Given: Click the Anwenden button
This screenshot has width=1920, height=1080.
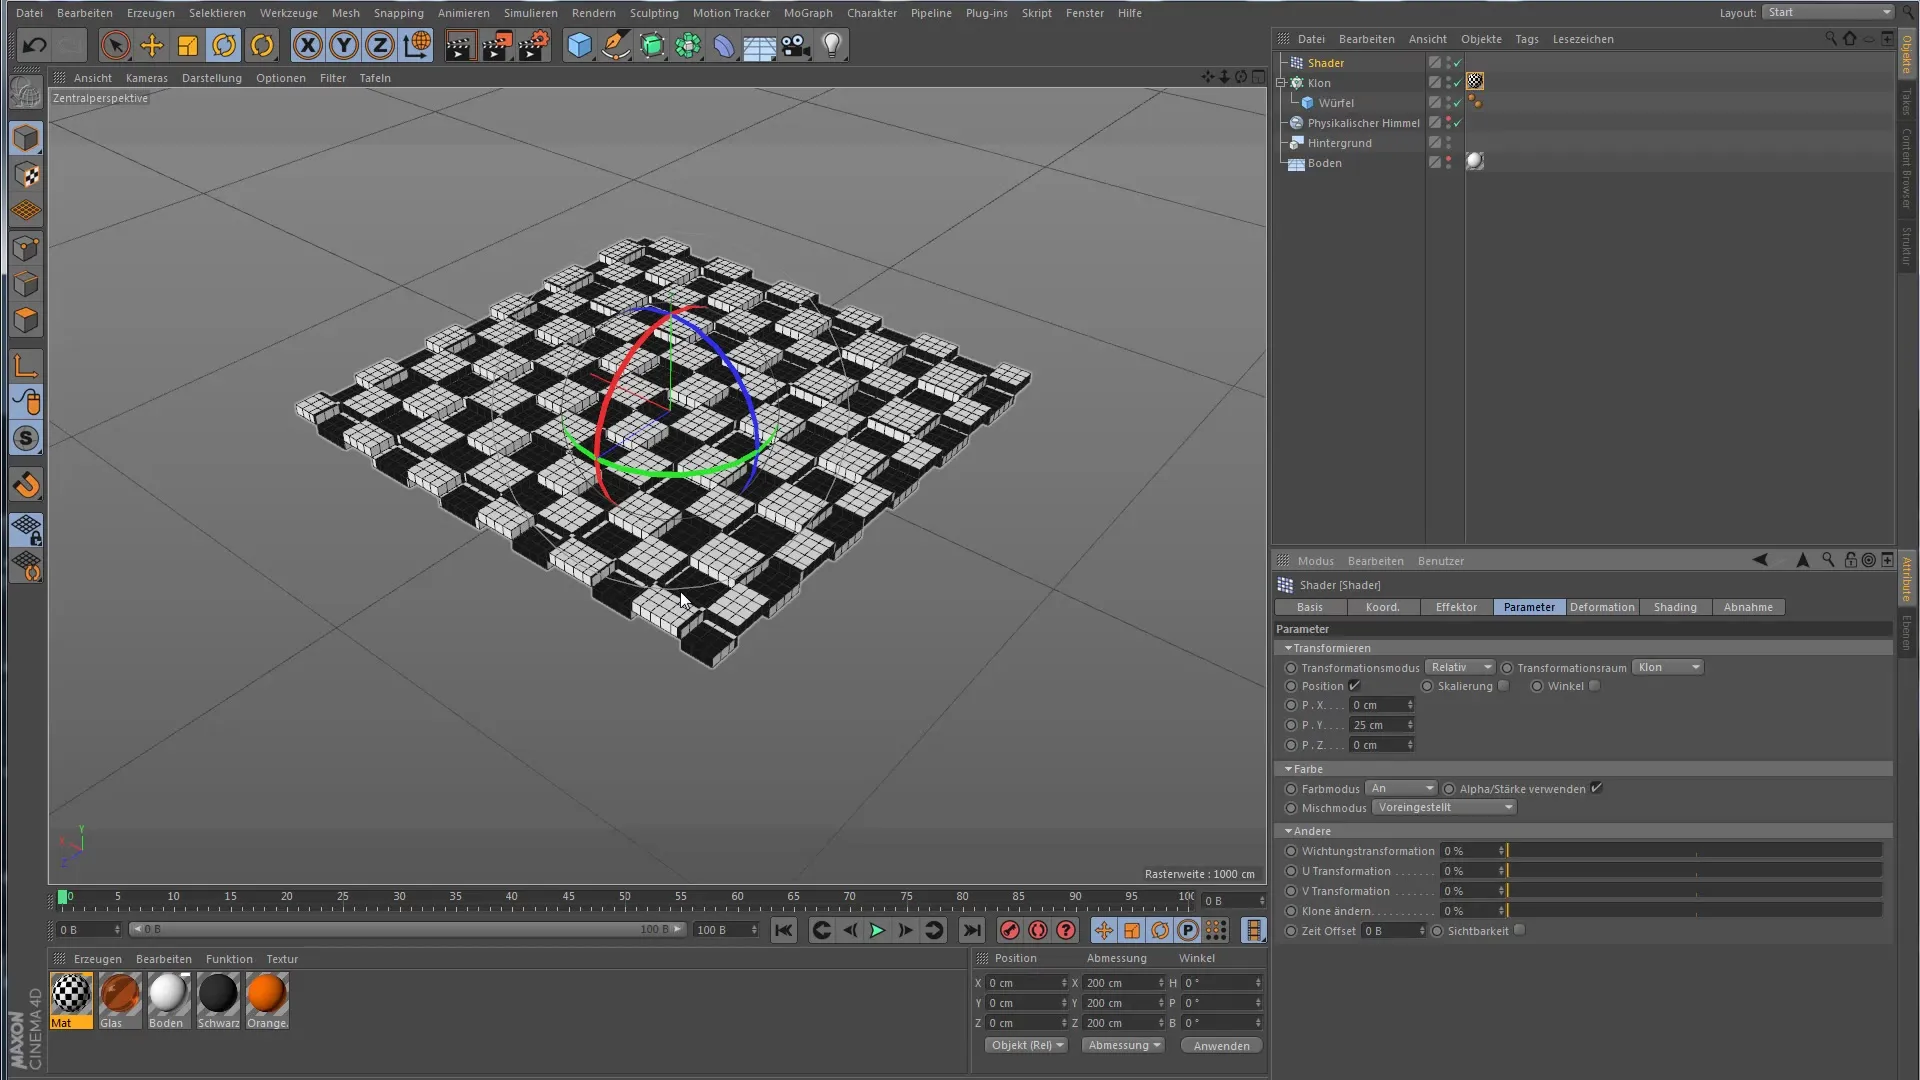Looking at the screenshot, I should click(1222, 1046).
